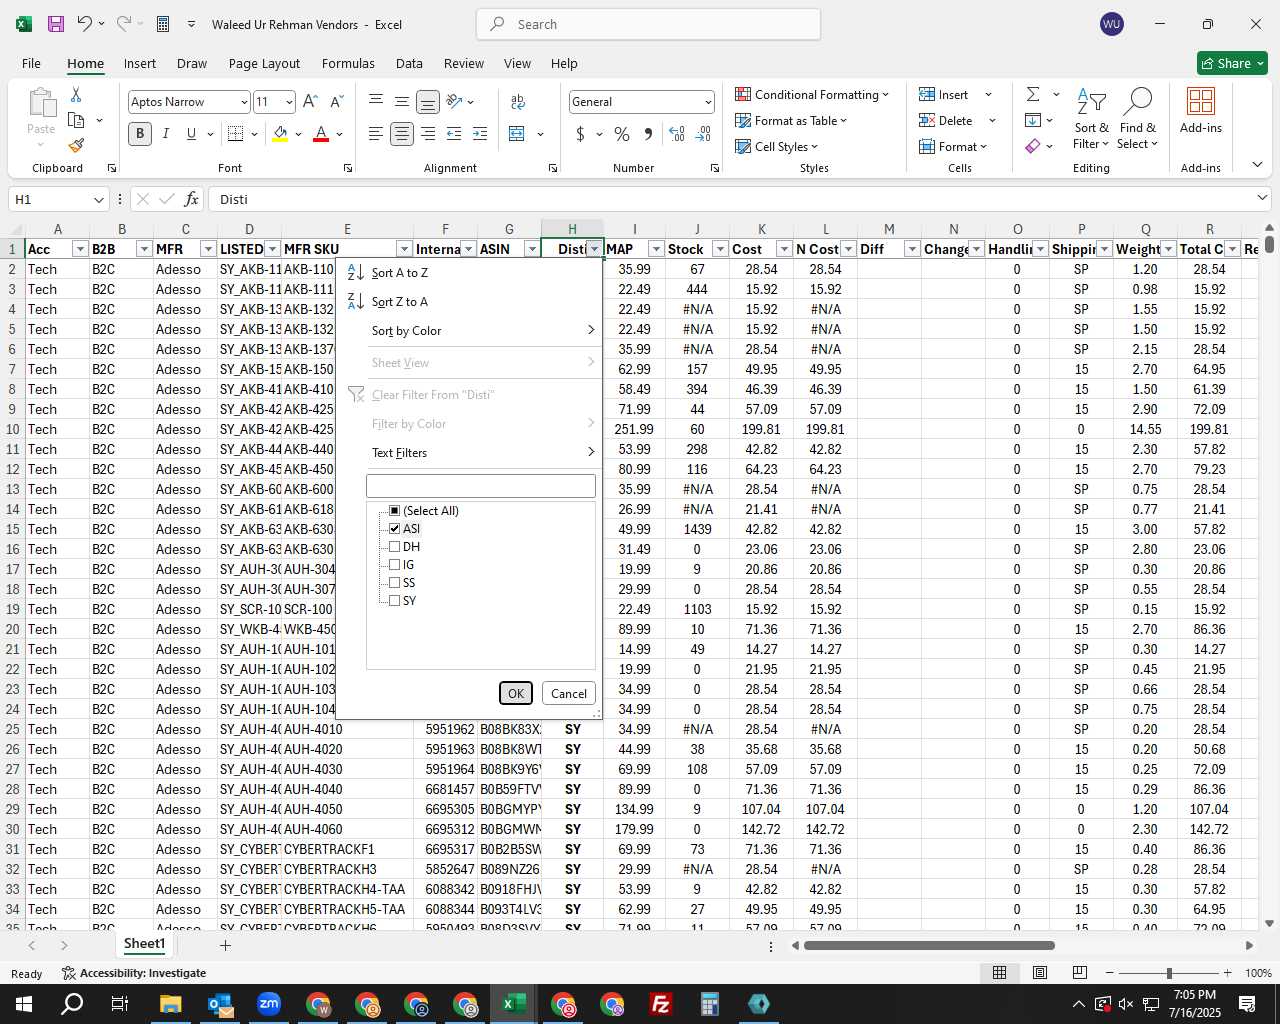Click the Undo arrow icon
1280x1024 pixels.
click(x=85, y=24)
